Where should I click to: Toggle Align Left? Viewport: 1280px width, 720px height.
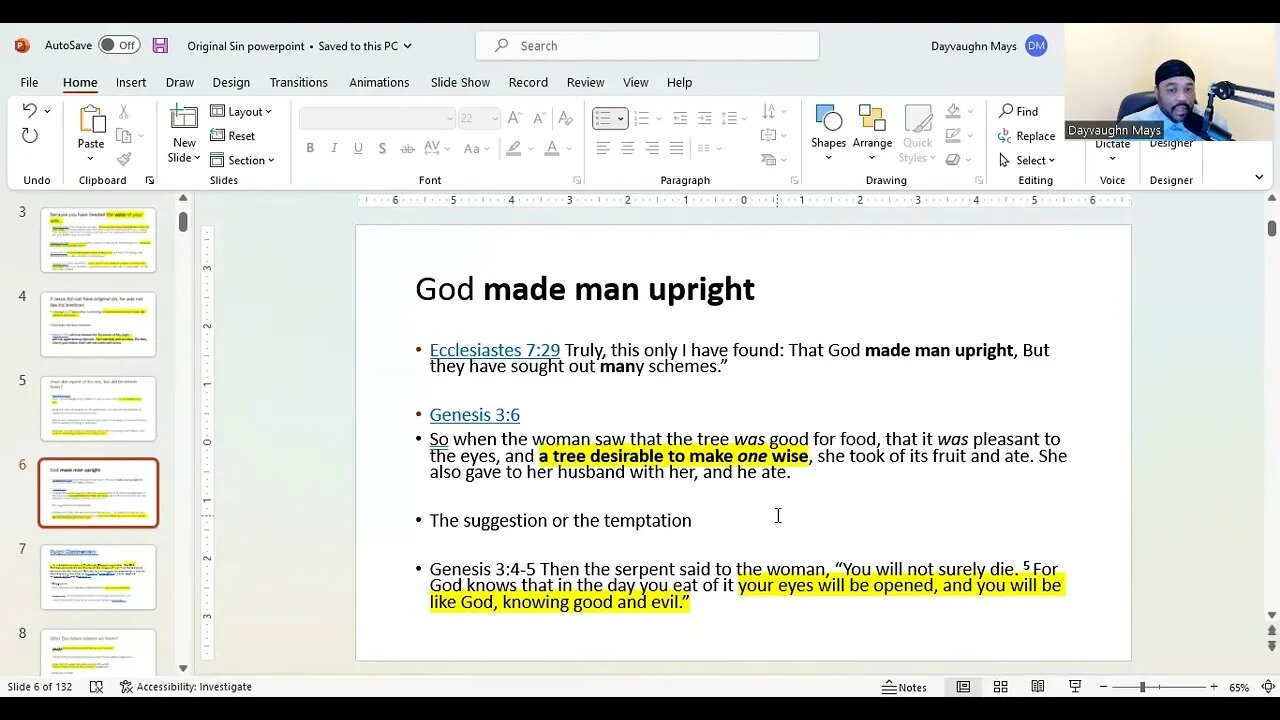pyautogui.click(x=603, y=148)
